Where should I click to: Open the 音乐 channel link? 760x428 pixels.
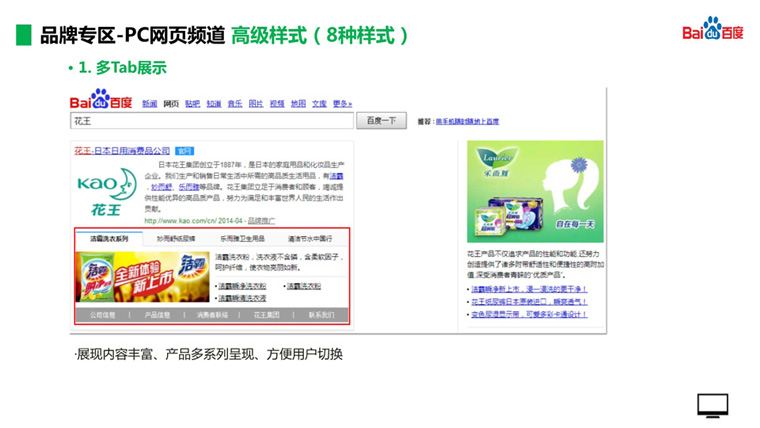click(235, 104)
